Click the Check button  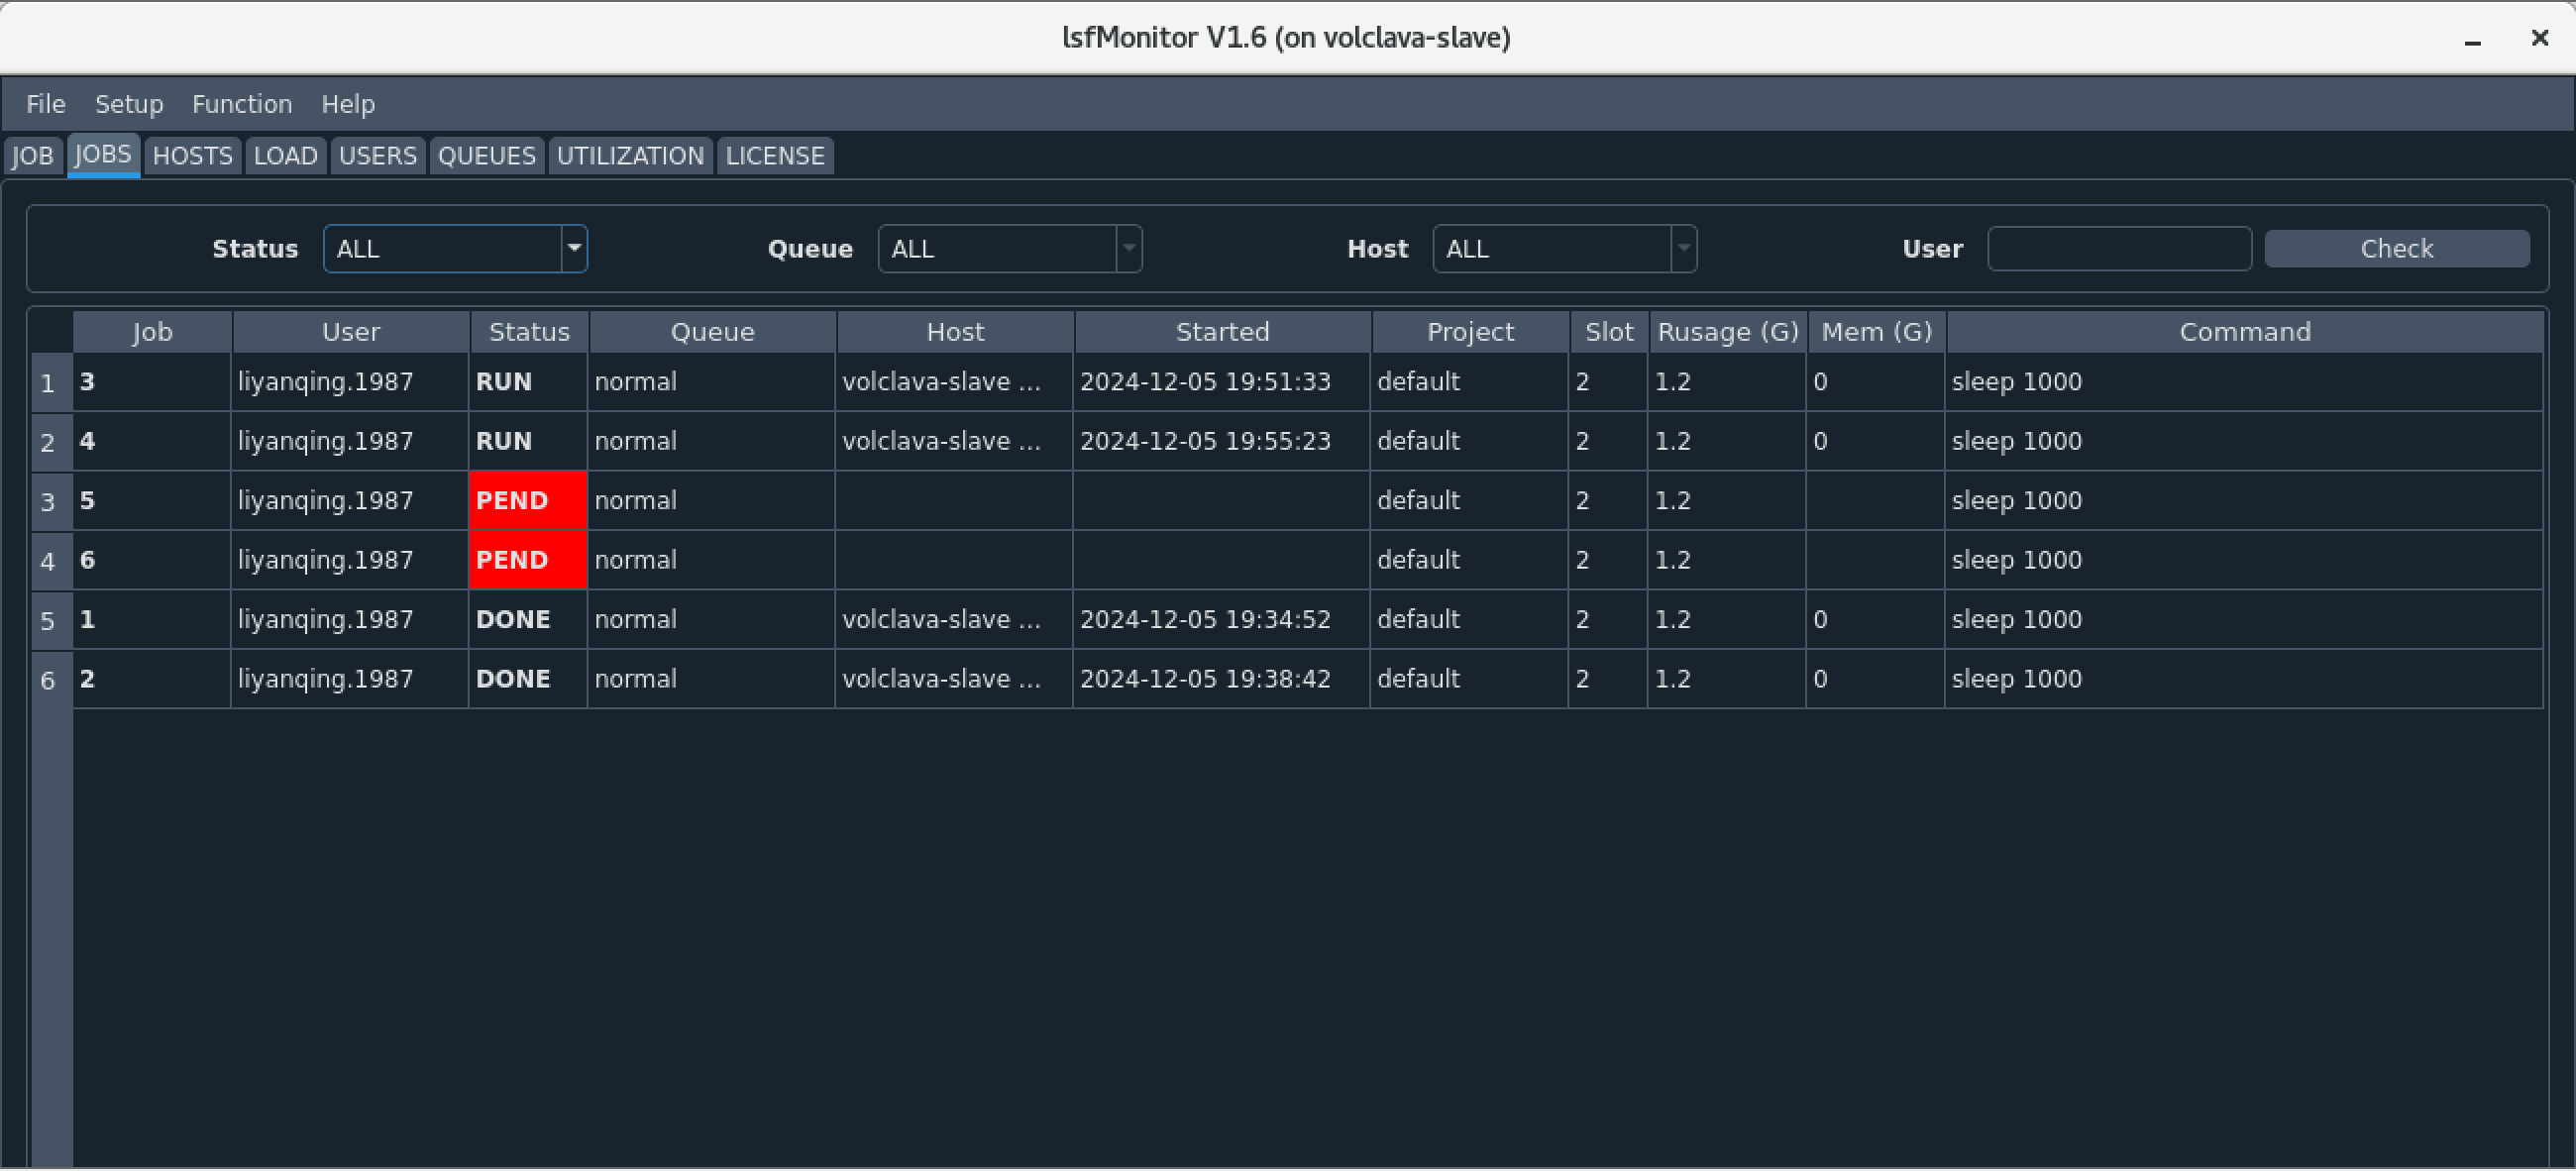[x=2396, y=249]
